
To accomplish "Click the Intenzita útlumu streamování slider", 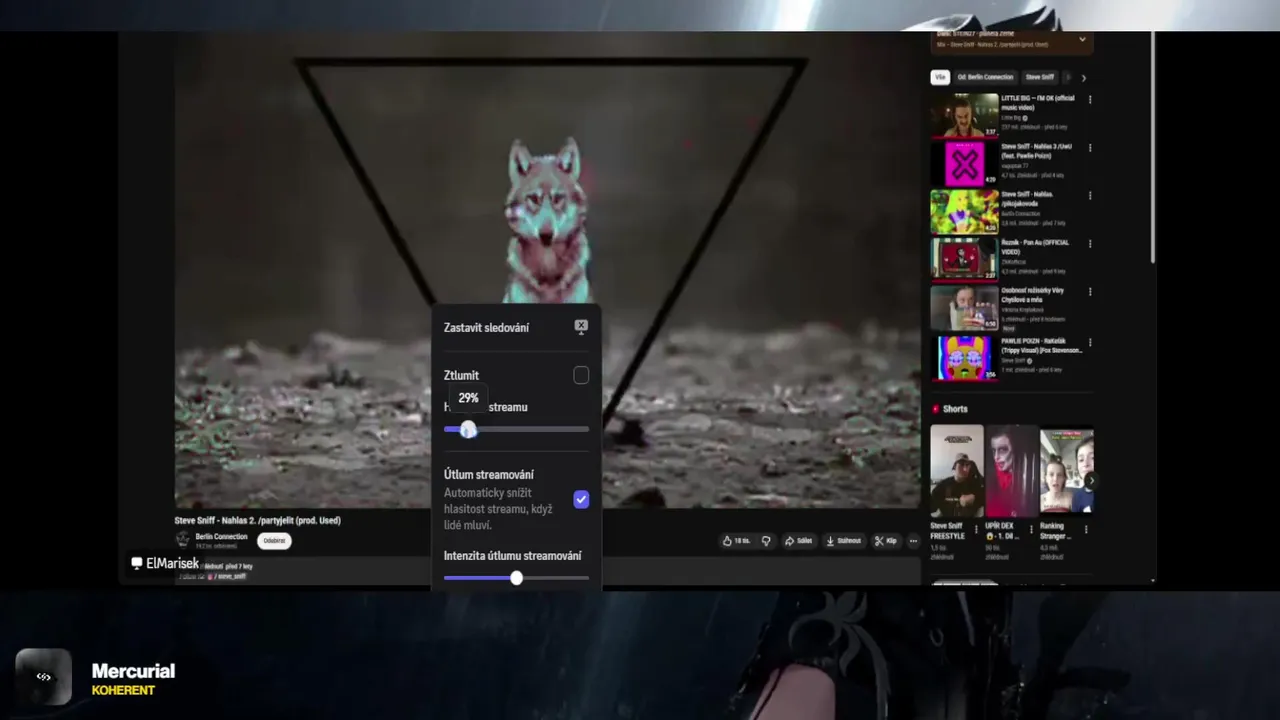I will click(x=516, y=578).
